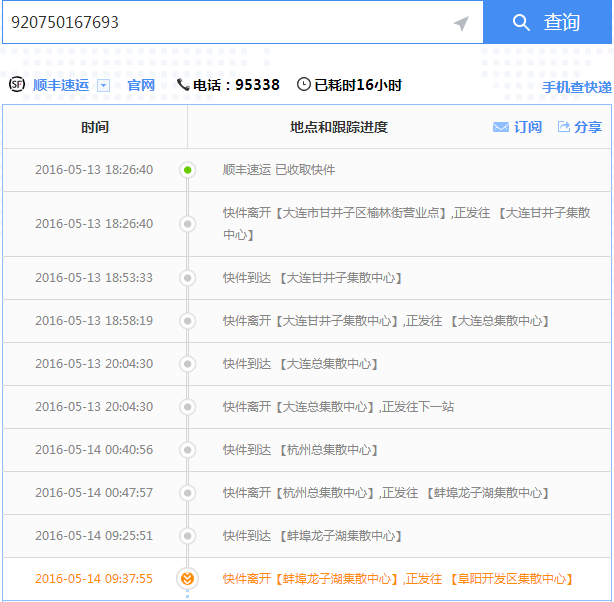Click the envelope icon for 订阅
Viewport: 614px width, 602px height.
click(x=501, y=127)
